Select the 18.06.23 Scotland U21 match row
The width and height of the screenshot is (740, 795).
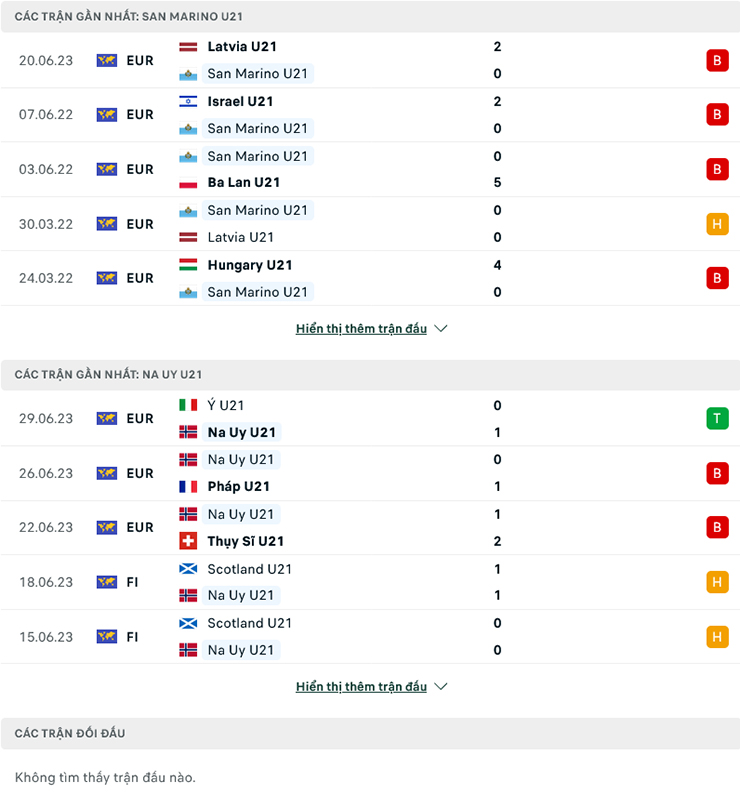tap(370, 582)
